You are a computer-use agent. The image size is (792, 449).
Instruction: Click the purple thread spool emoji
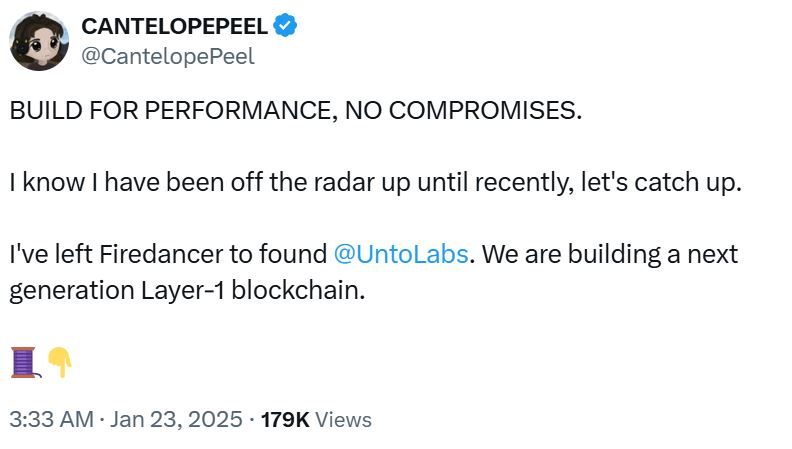click(25, 362)
